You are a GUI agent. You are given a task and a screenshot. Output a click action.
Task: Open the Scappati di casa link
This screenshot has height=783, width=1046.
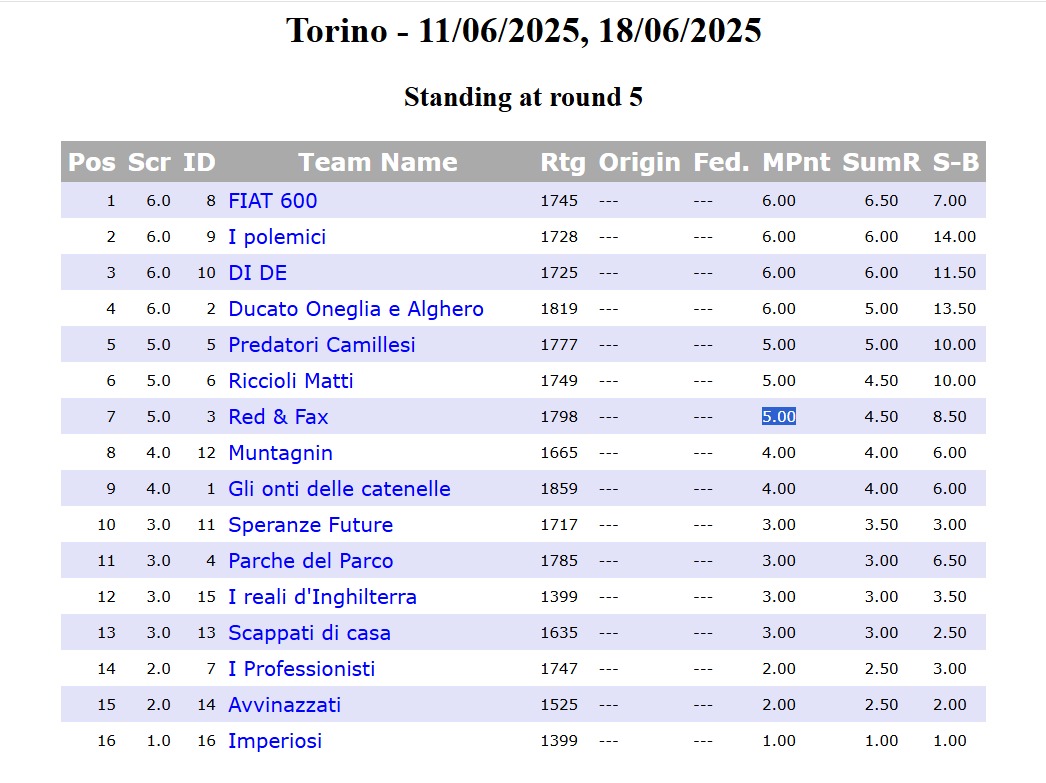coord(309,633)
